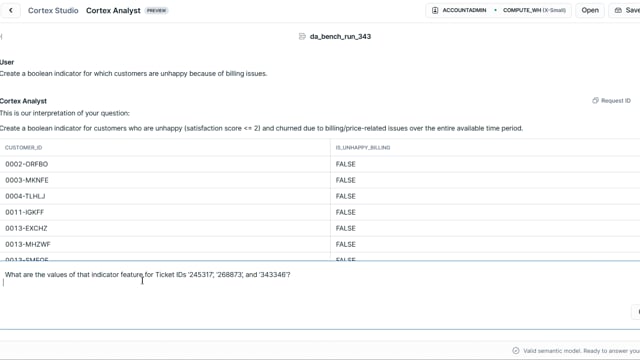Select the da_bench_run_343 file name

tap(340, 36)
